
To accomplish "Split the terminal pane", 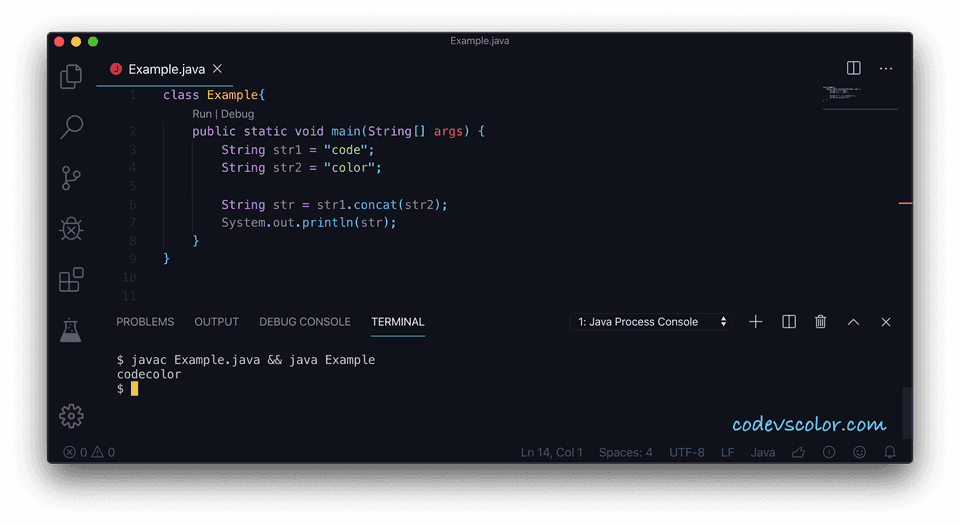I will pos(789,321).
